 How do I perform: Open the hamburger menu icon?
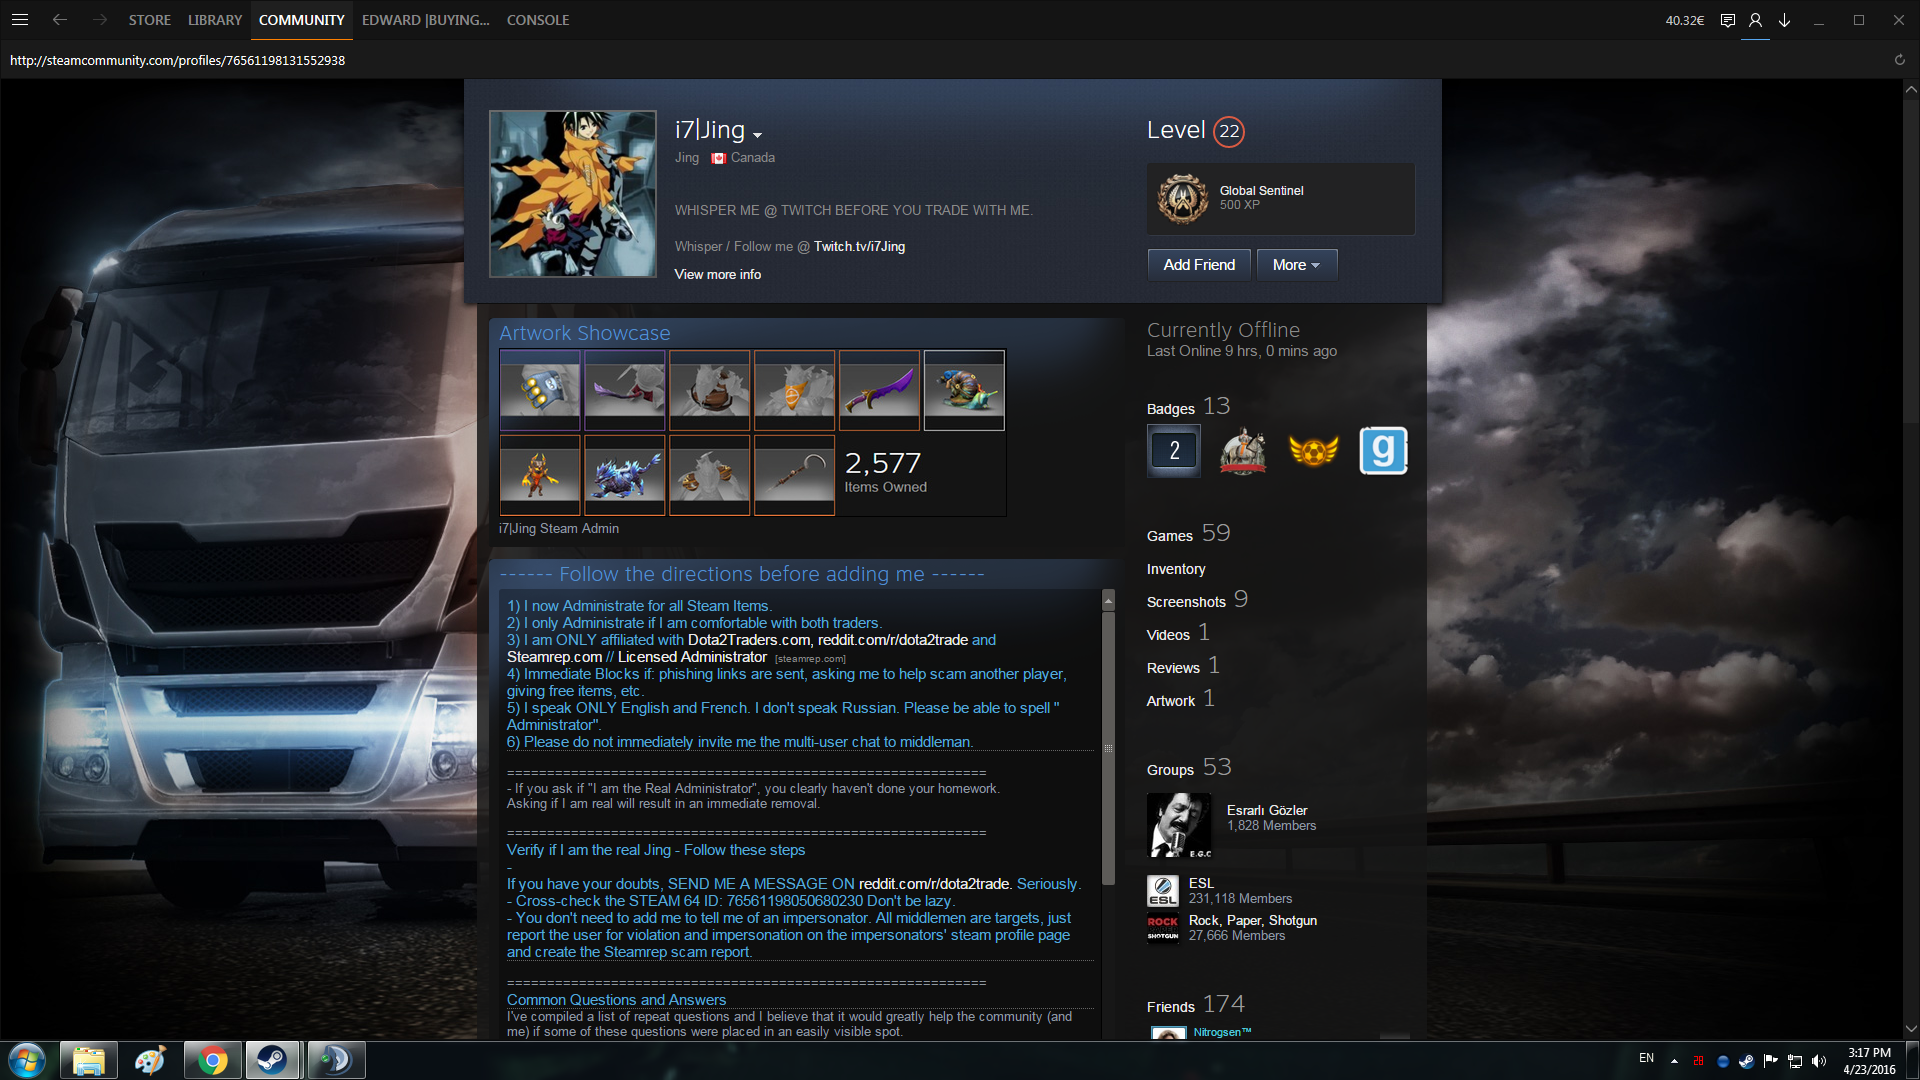pyautogui.click(x=20, y=20)
